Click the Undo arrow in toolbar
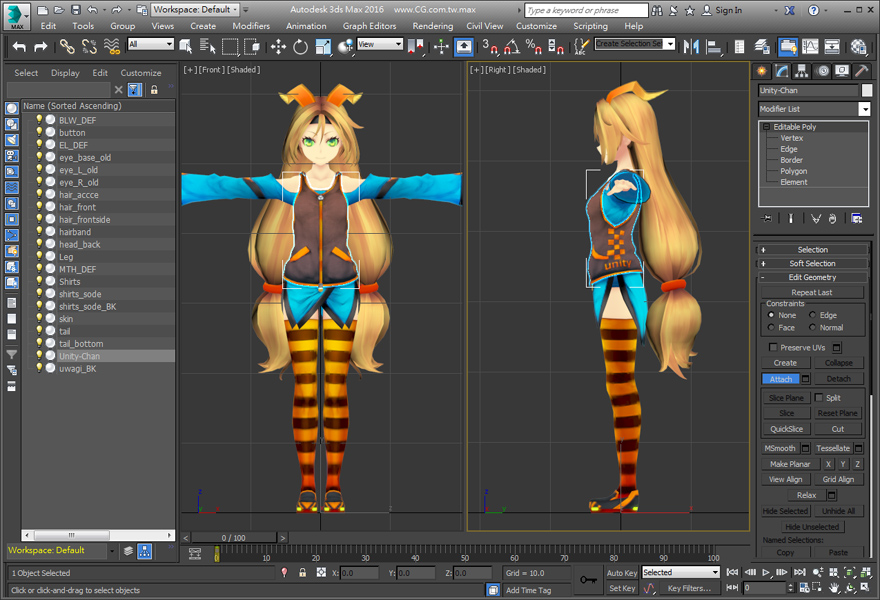 point(18,46)
